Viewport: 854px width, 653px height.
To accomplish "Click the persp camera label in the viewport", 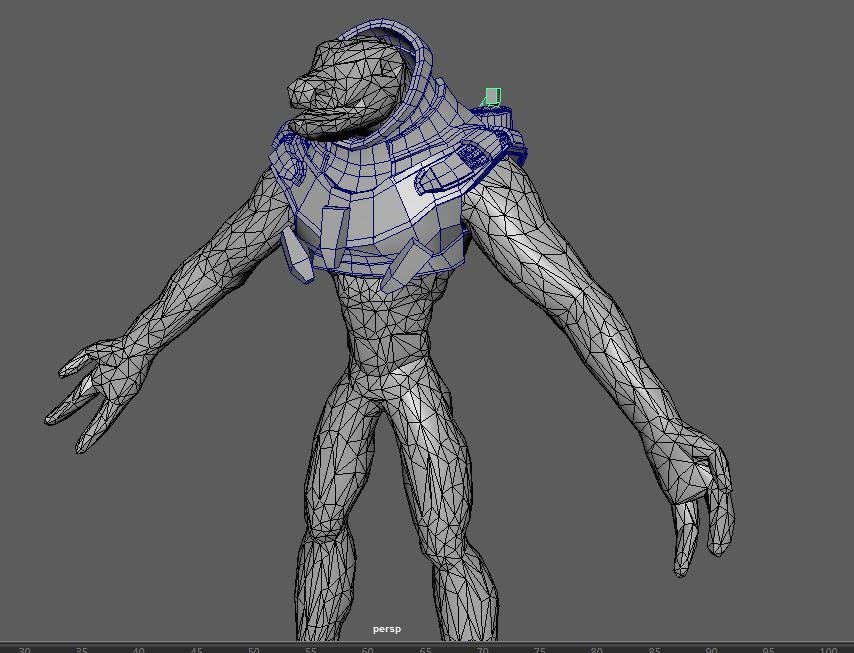I will click(386, 629).
